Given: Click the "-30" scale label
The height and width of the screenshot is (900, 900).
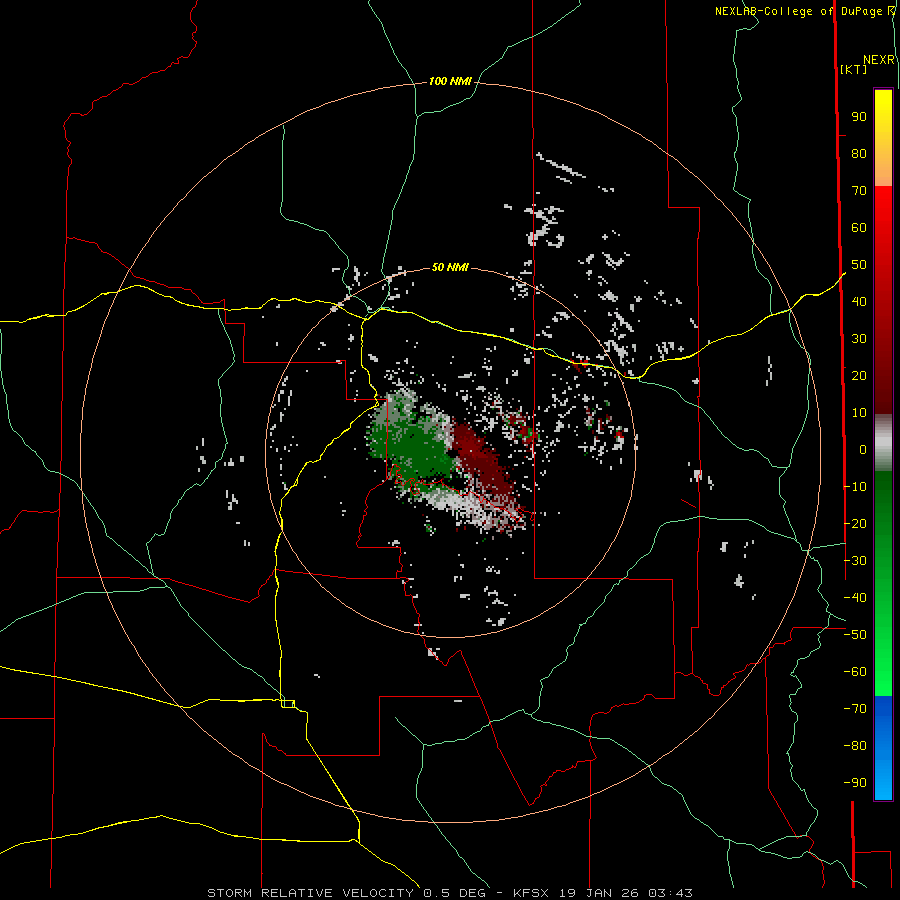Looking at the screenshot, I should 855,560.
